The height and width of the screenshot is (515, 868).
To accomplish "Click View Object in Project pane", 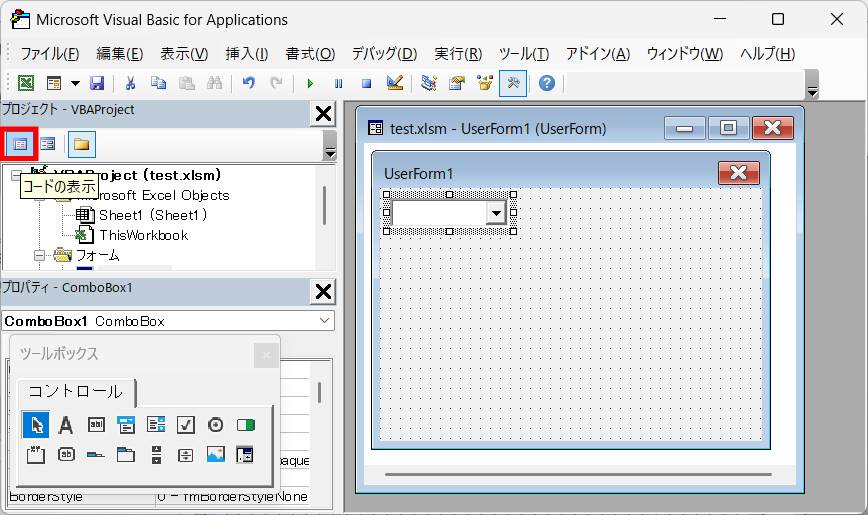I will tap(48, 145).
